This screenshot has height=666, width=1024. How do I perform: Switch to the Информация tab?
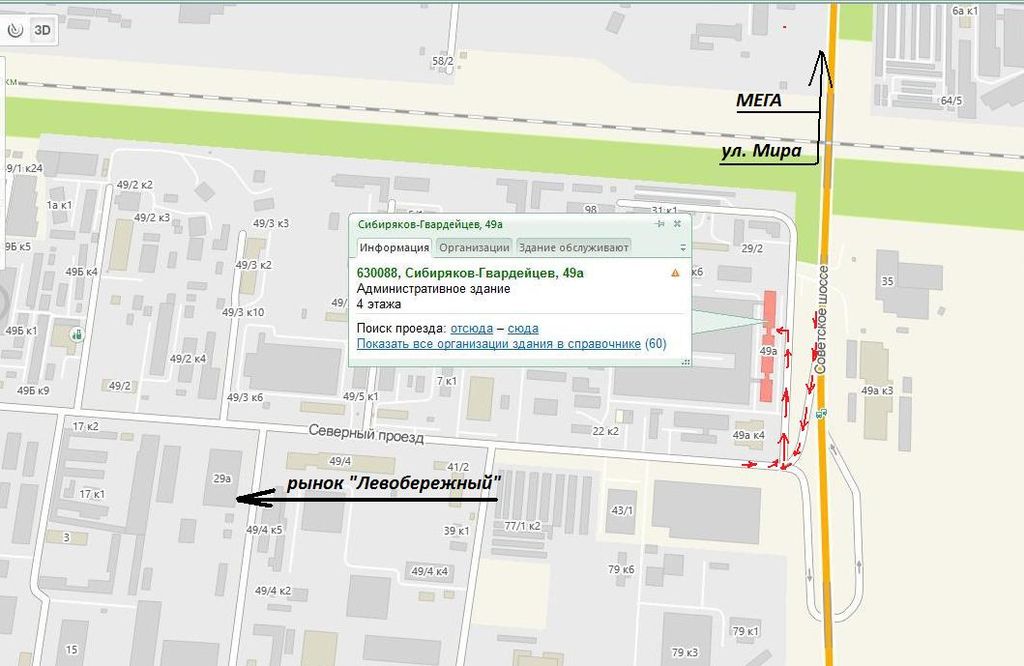tap(394, 247)
